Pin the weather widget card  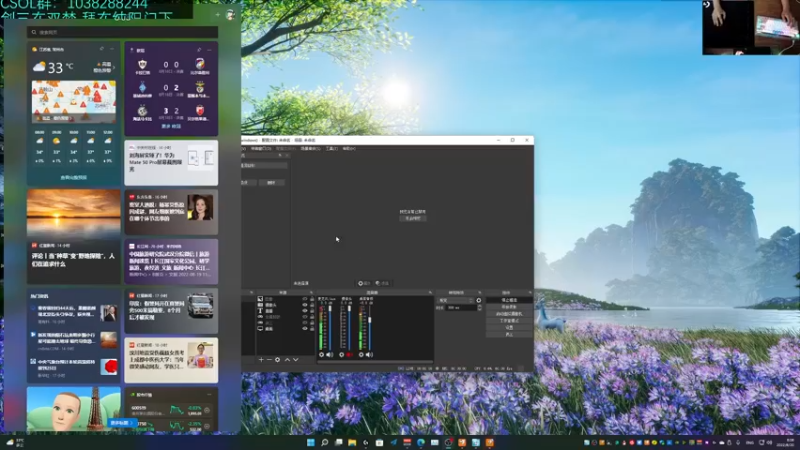click(x=102, y=49)
